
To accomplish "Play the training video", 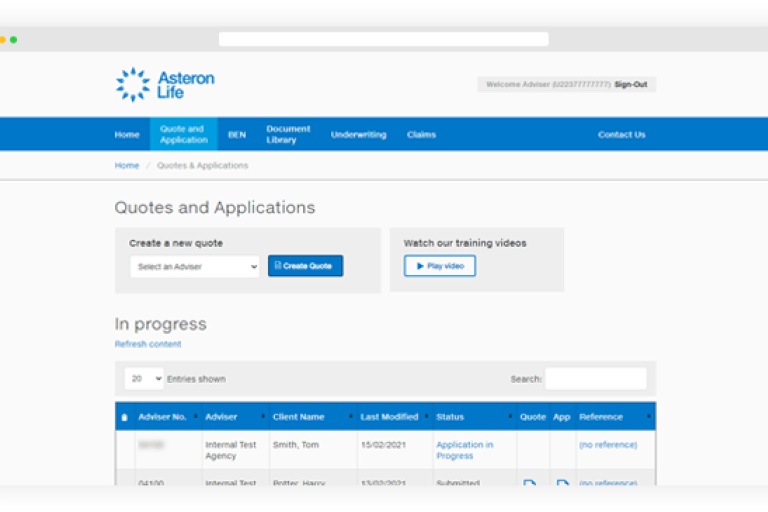I will click(440, 266).
